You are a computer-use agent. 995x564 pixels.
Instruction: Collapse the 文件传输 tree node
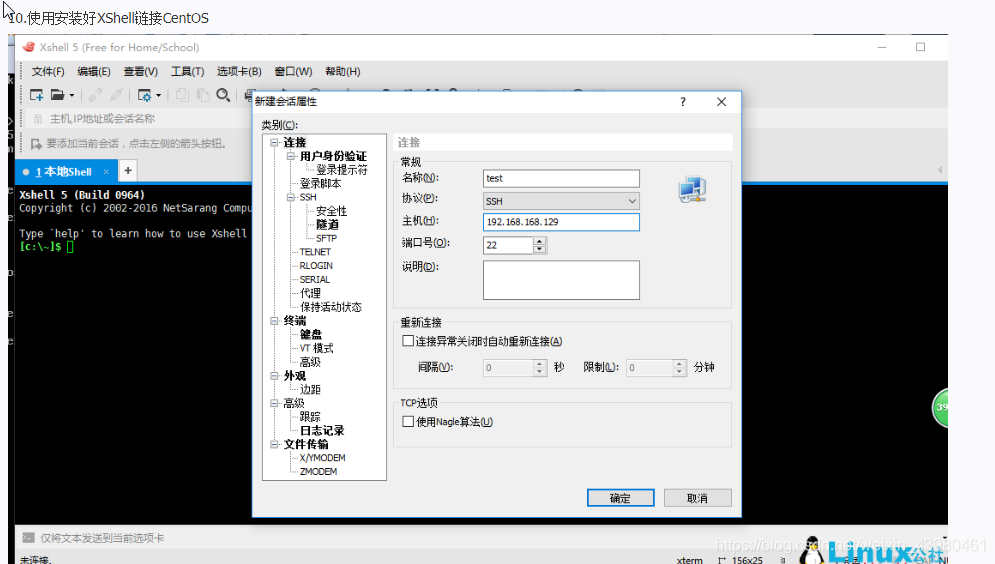click(274, 444)
